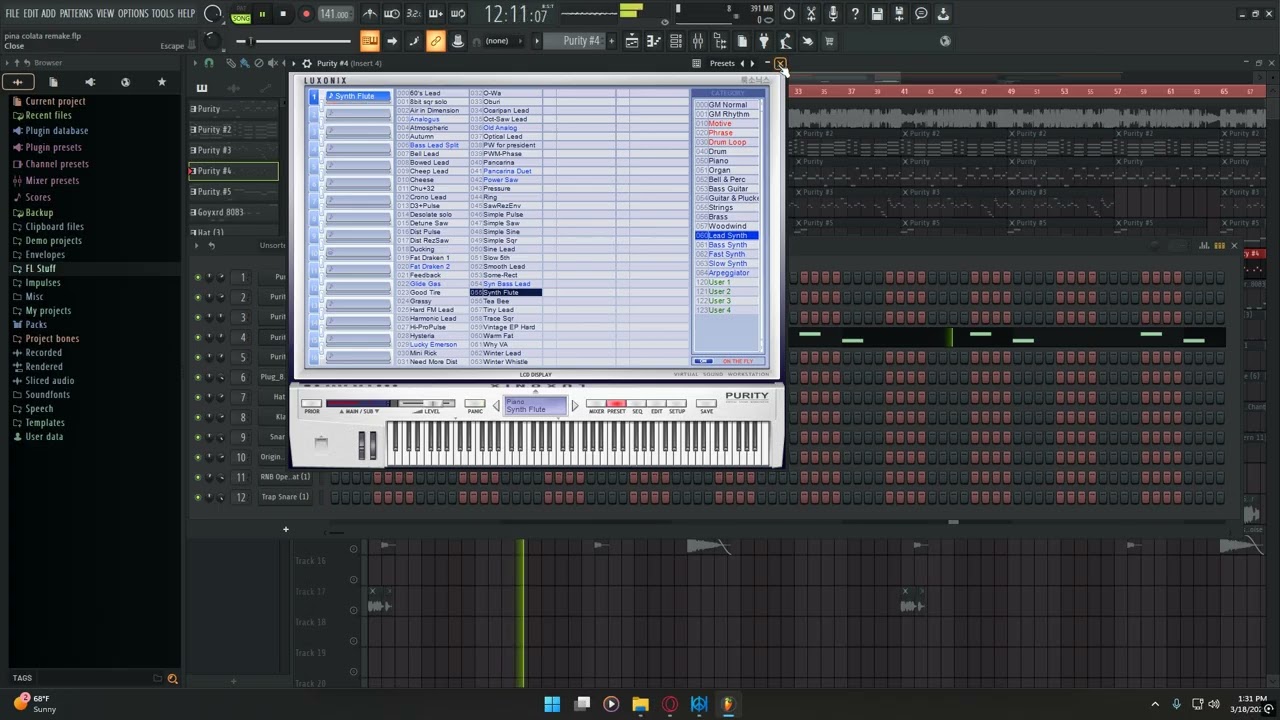Open the TOOLS menu
Screen dimensions: 1280x720
pyautogui.click(x=163, y=14)
